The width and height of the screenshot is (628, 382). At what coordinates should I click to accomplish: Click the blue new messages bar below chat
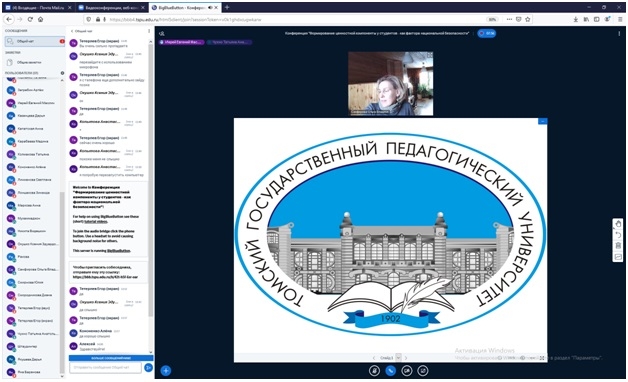(111, 358)
